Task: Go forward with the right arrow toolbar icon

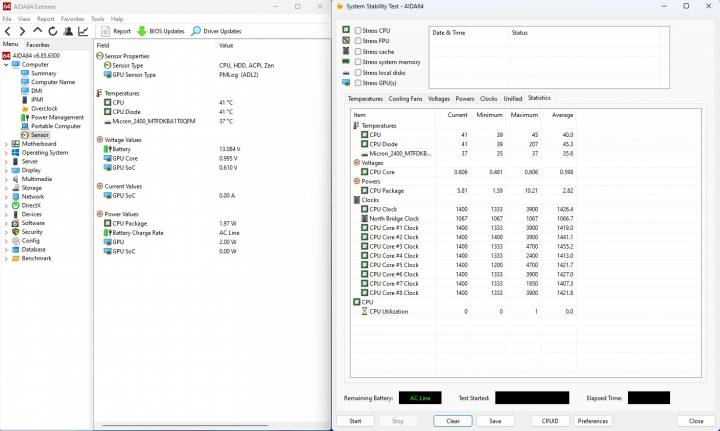Action: pyautogui.click(x=22, y=31)
